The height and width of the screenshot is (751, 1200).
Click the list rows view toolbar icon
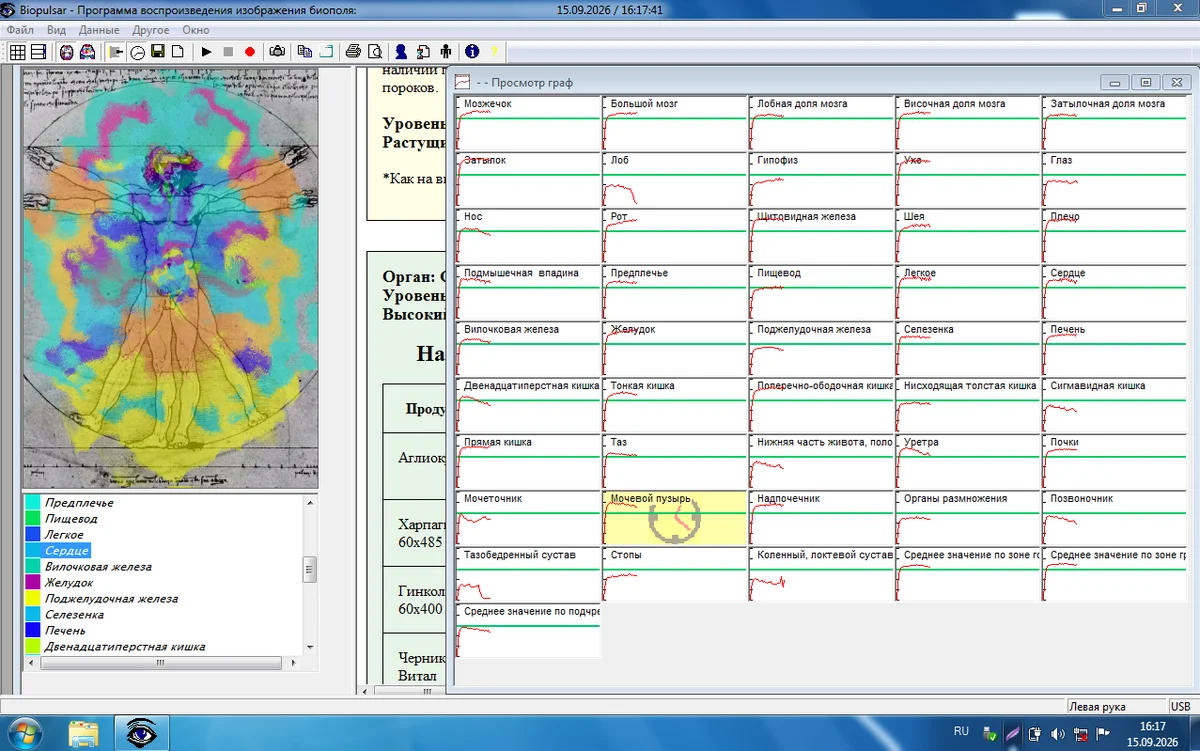[x=38, y=51]
